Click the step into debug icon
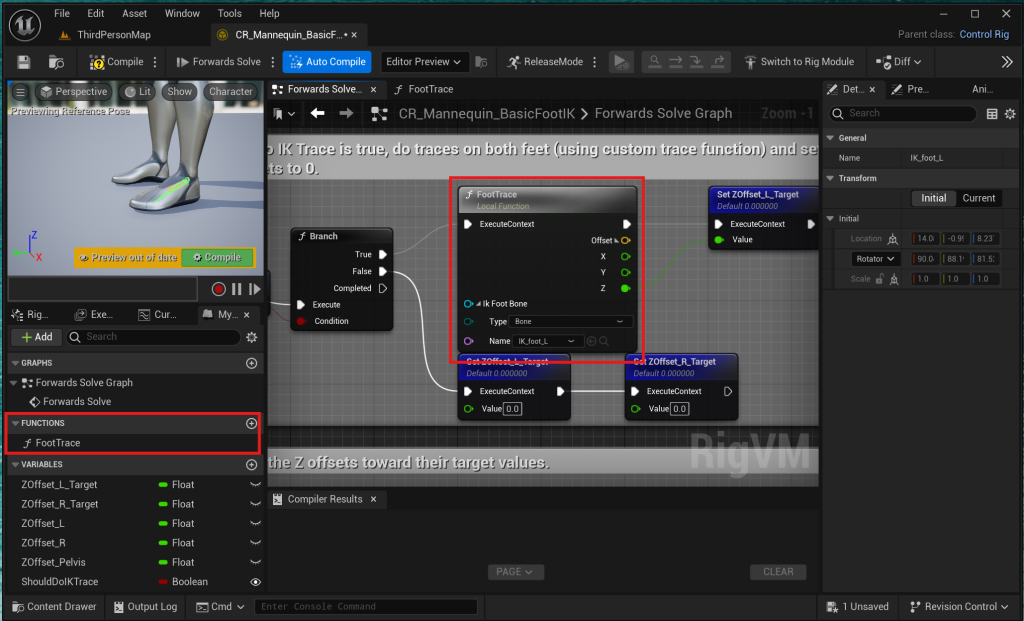Screen dimensions: 1024x621 tap(696, 62)
